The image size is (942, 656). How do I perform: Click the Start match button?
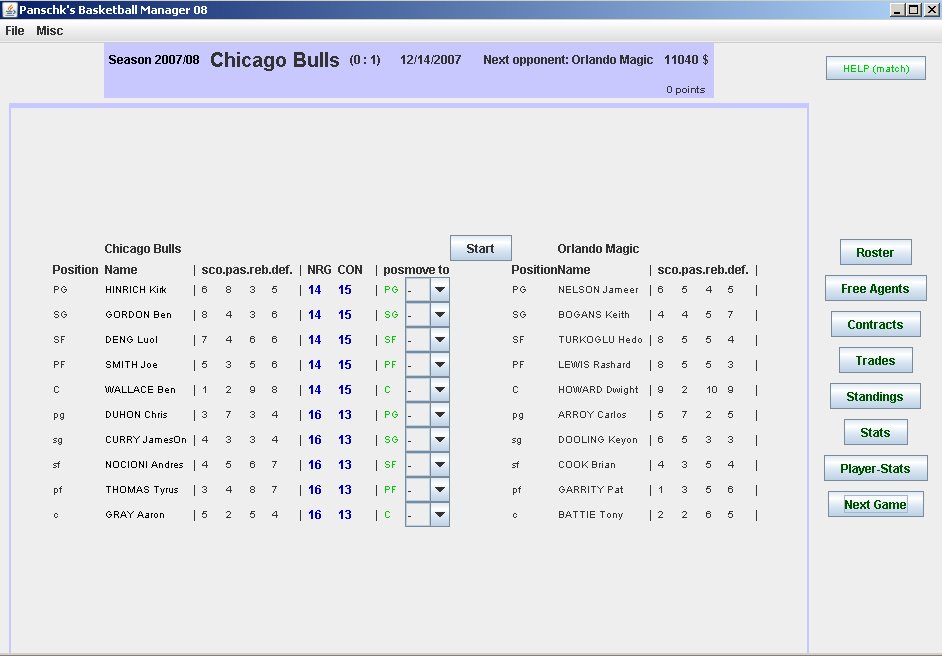(x=481, y=248)
